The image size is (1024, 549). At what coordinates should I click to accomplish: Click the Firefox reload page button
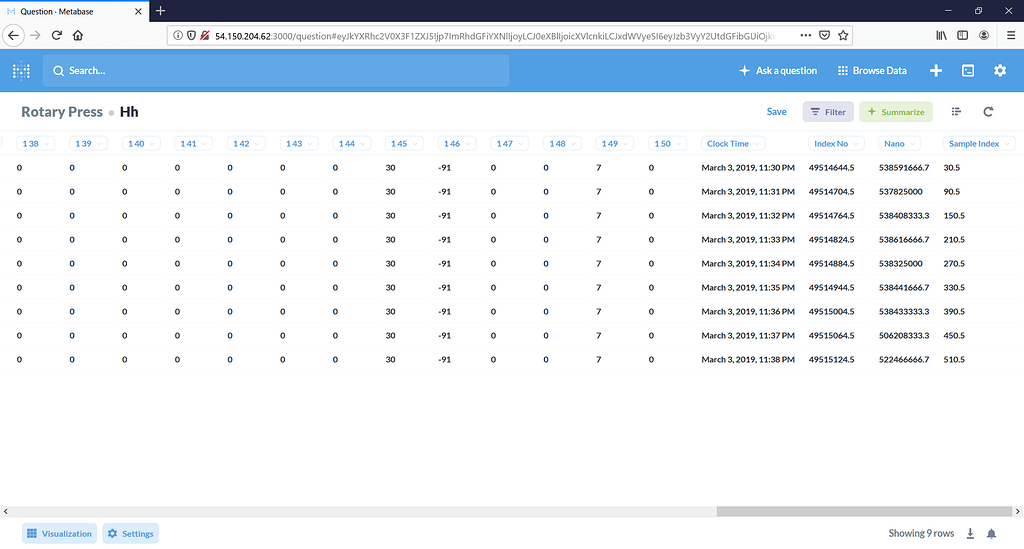57,35
